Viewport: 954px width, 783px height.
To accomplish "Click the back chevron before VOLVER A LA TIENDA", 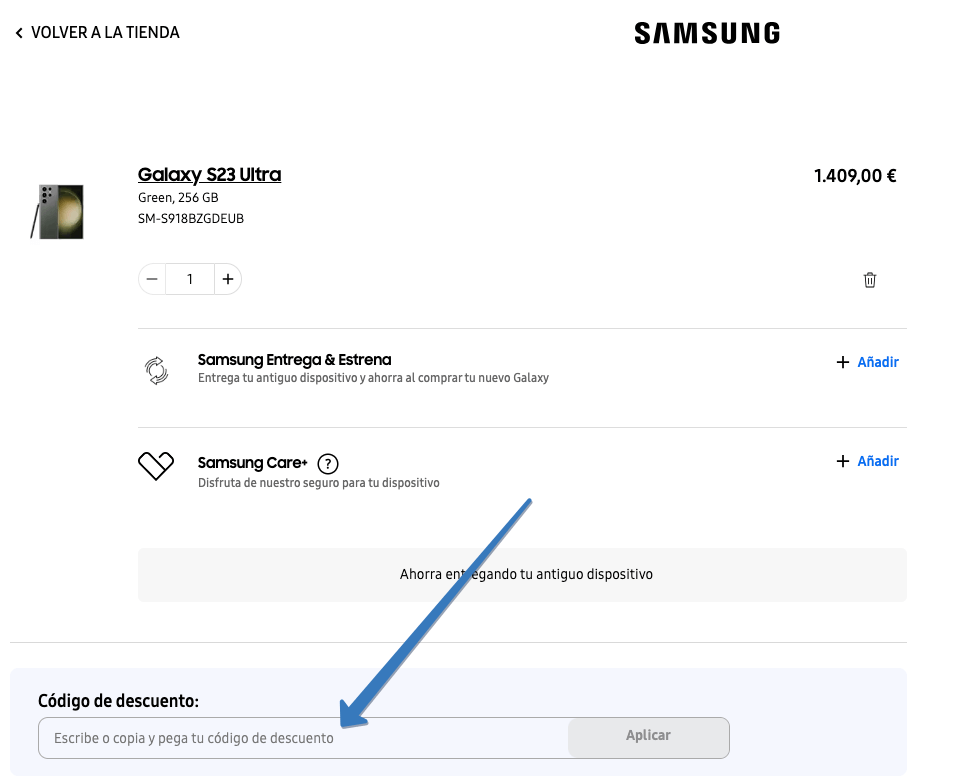I will [19, 32].
